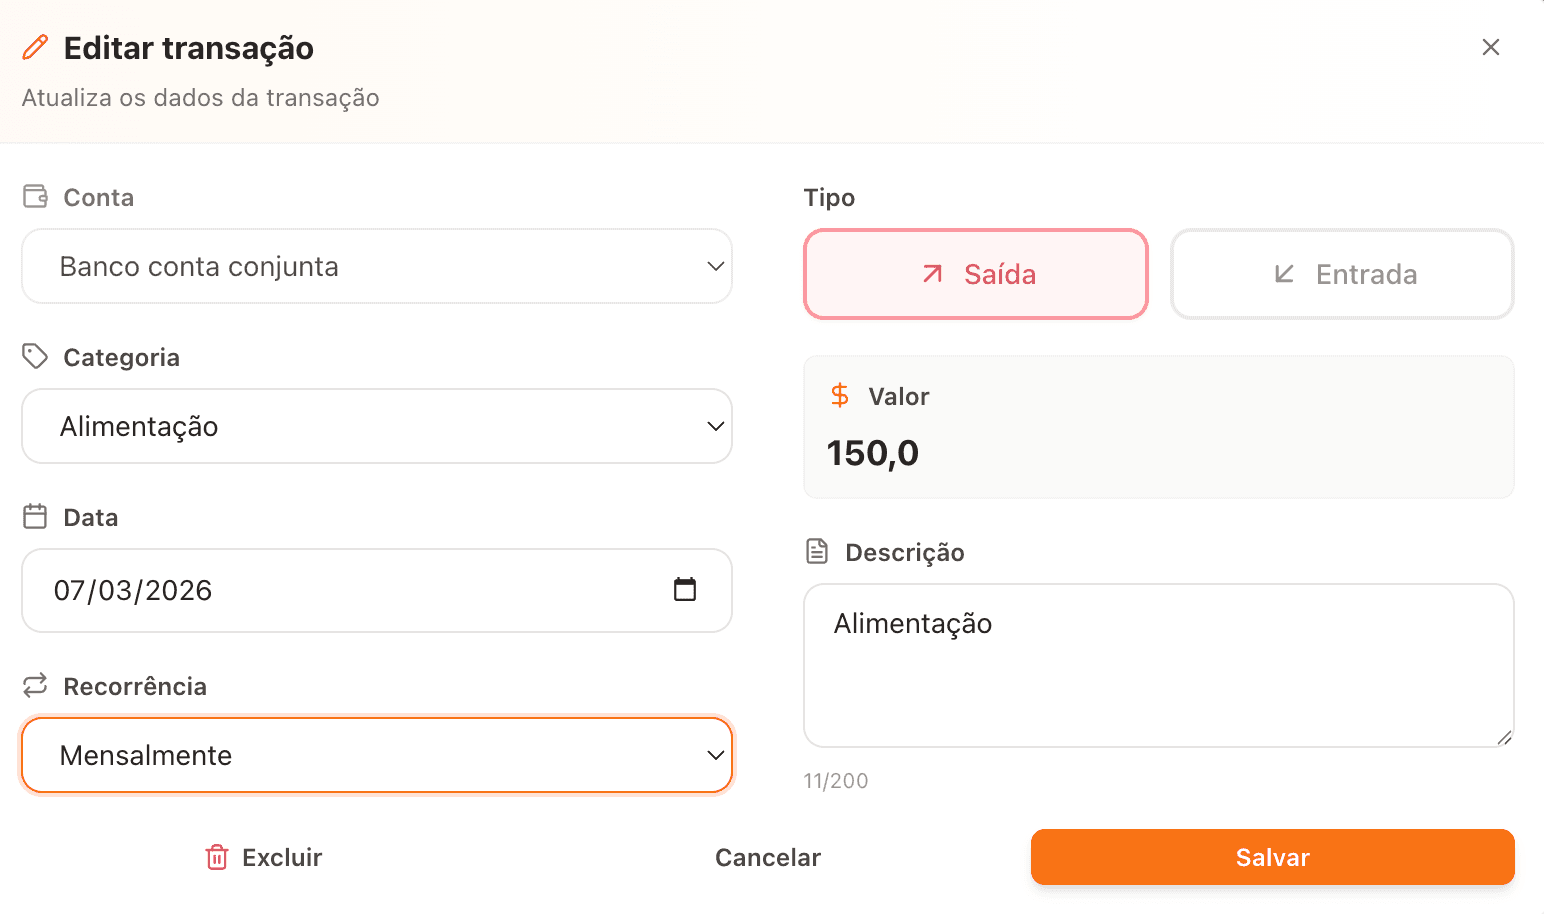Screen dimensions: 1544x914
Task: Click inside the Descrição text area
Action: (x=1158, y=665)
